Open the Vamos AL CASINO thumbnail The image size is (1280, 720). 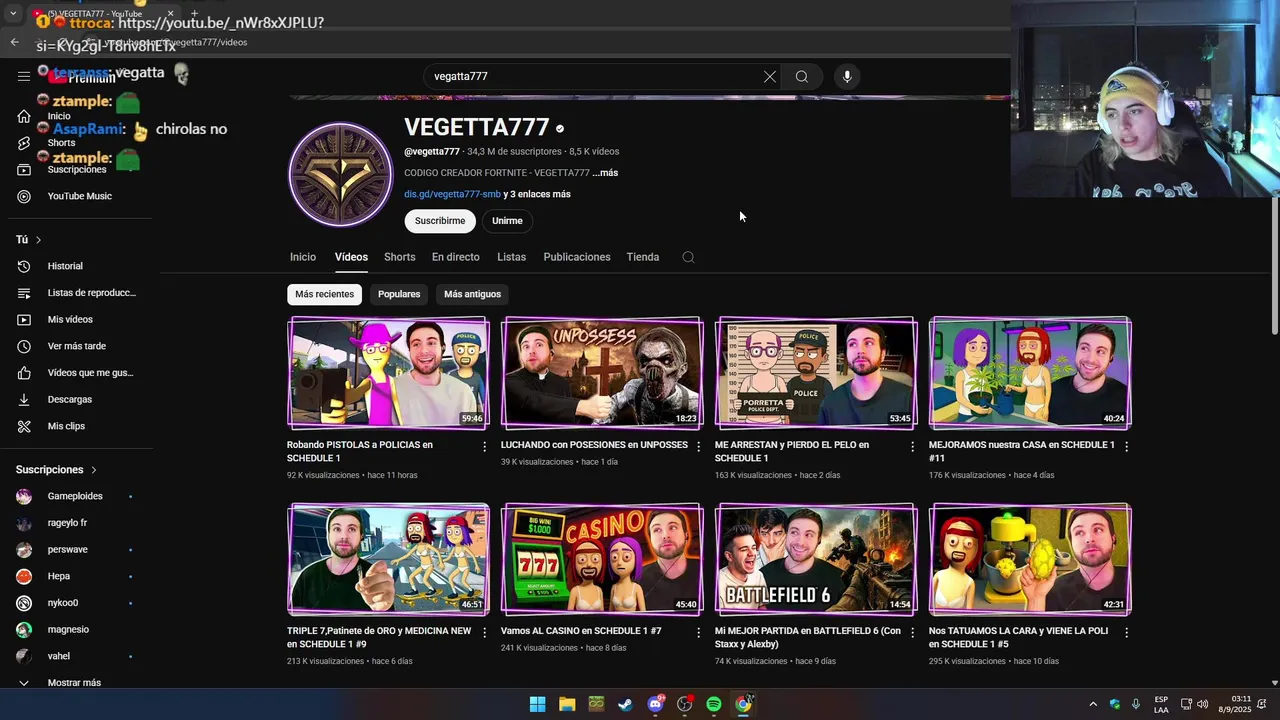[x=602, y=559]
